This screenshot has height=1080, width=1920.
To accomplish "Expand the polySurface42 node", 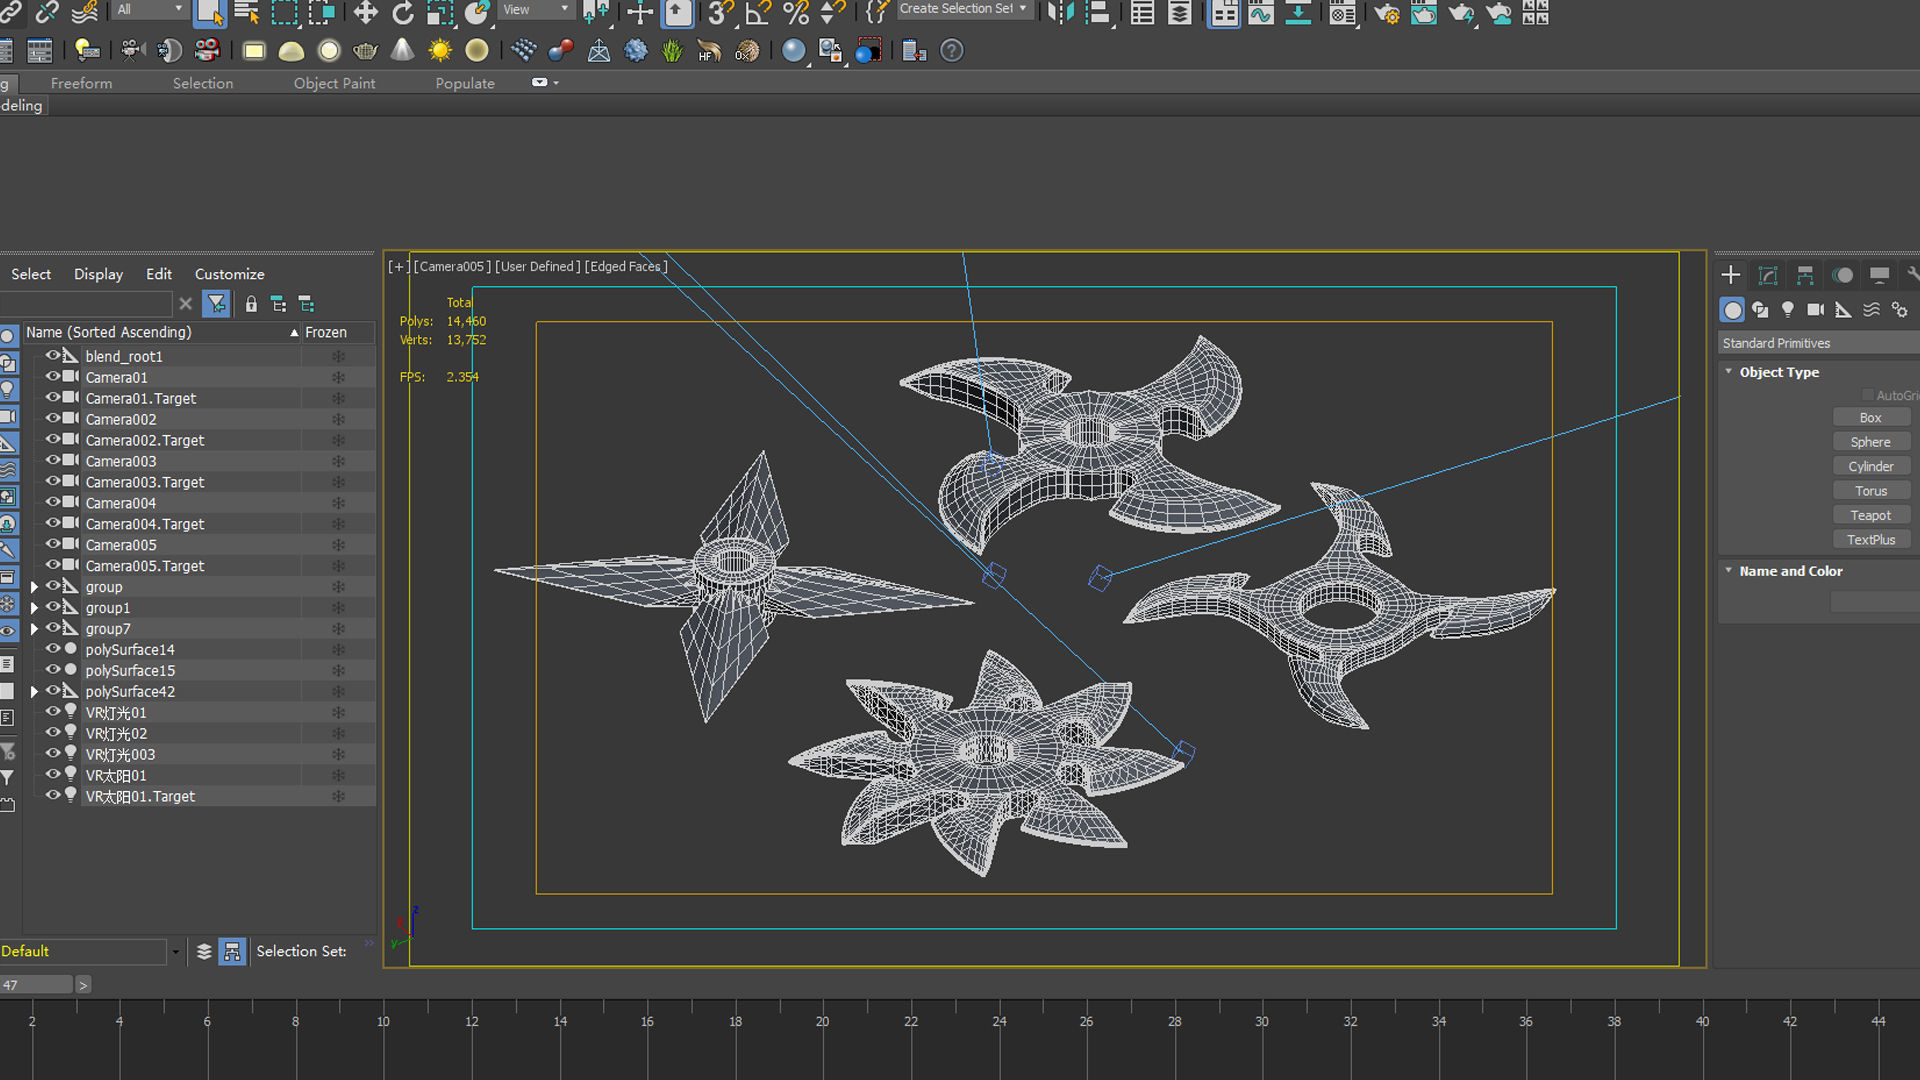I will tap(35, 692).
